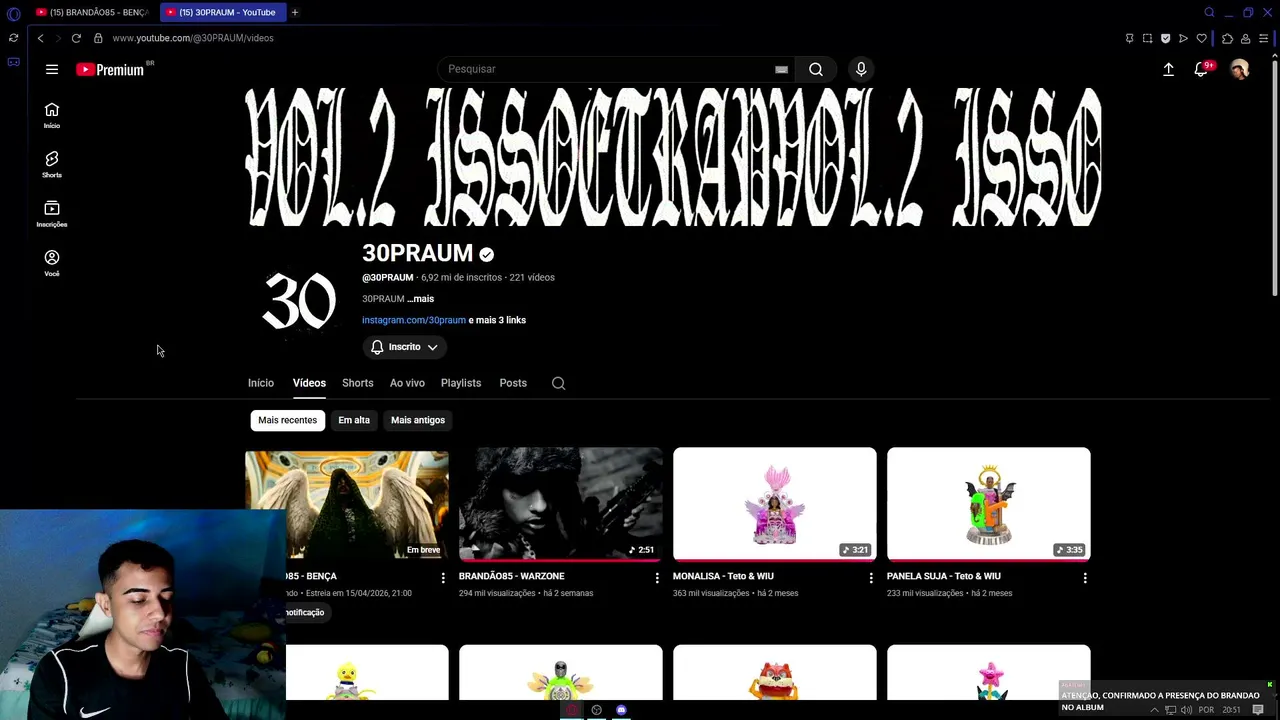
Task: Open Inscrições in the left sidebar
Action: [52, 214]
